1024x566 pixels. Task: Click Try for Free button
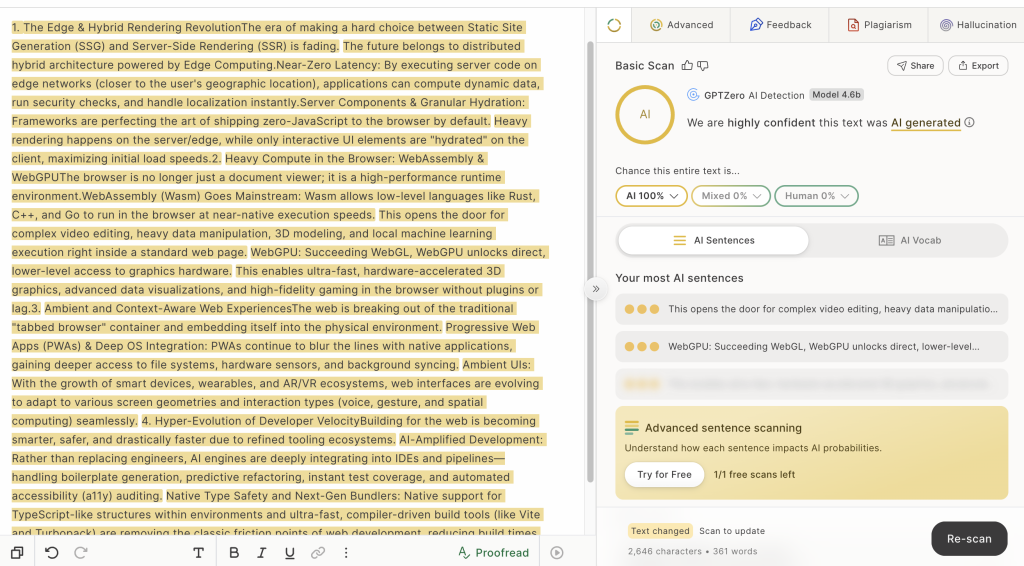[x=664, y=475]
